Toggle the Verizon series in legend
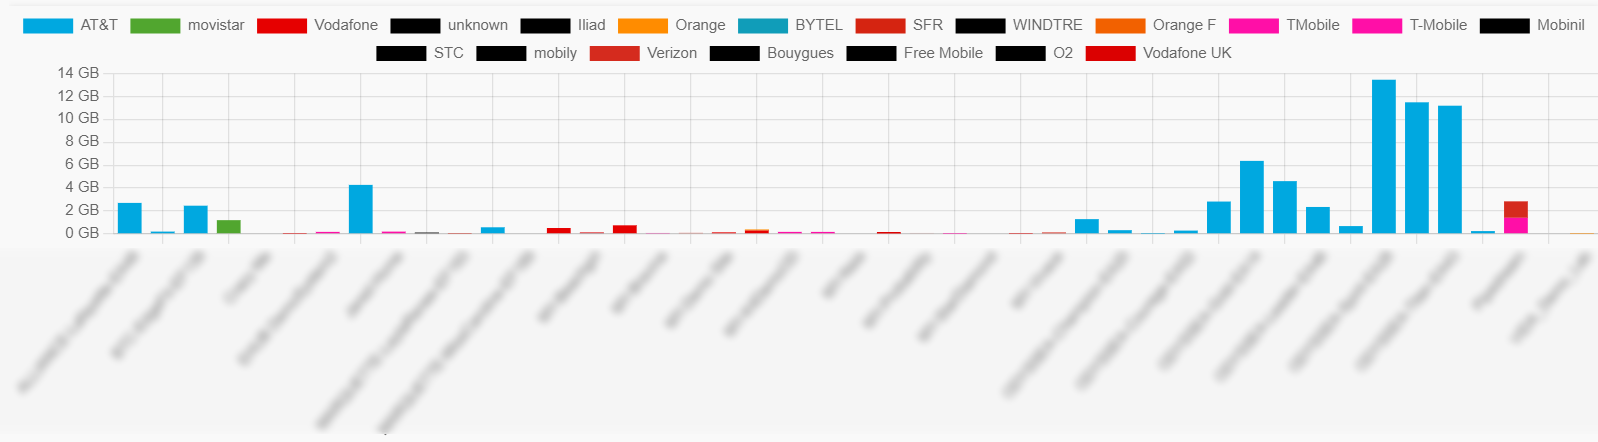 click(x=643, y=53)
